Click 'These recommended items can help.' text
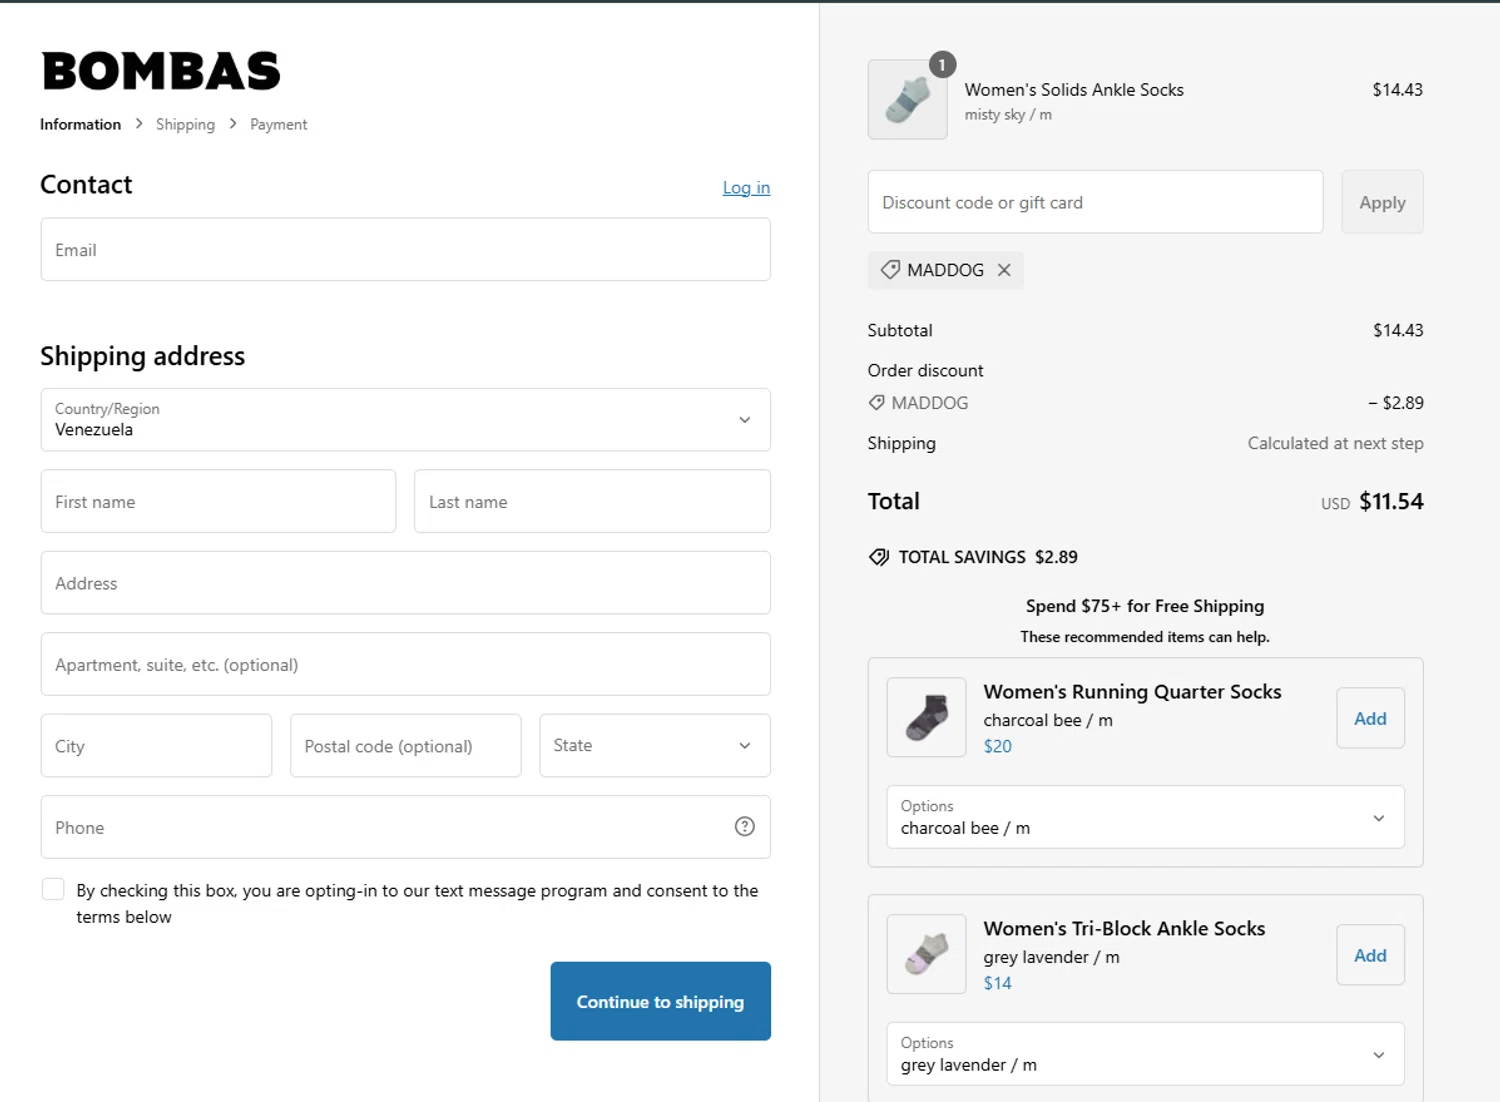 click(x=1145, y=637)
